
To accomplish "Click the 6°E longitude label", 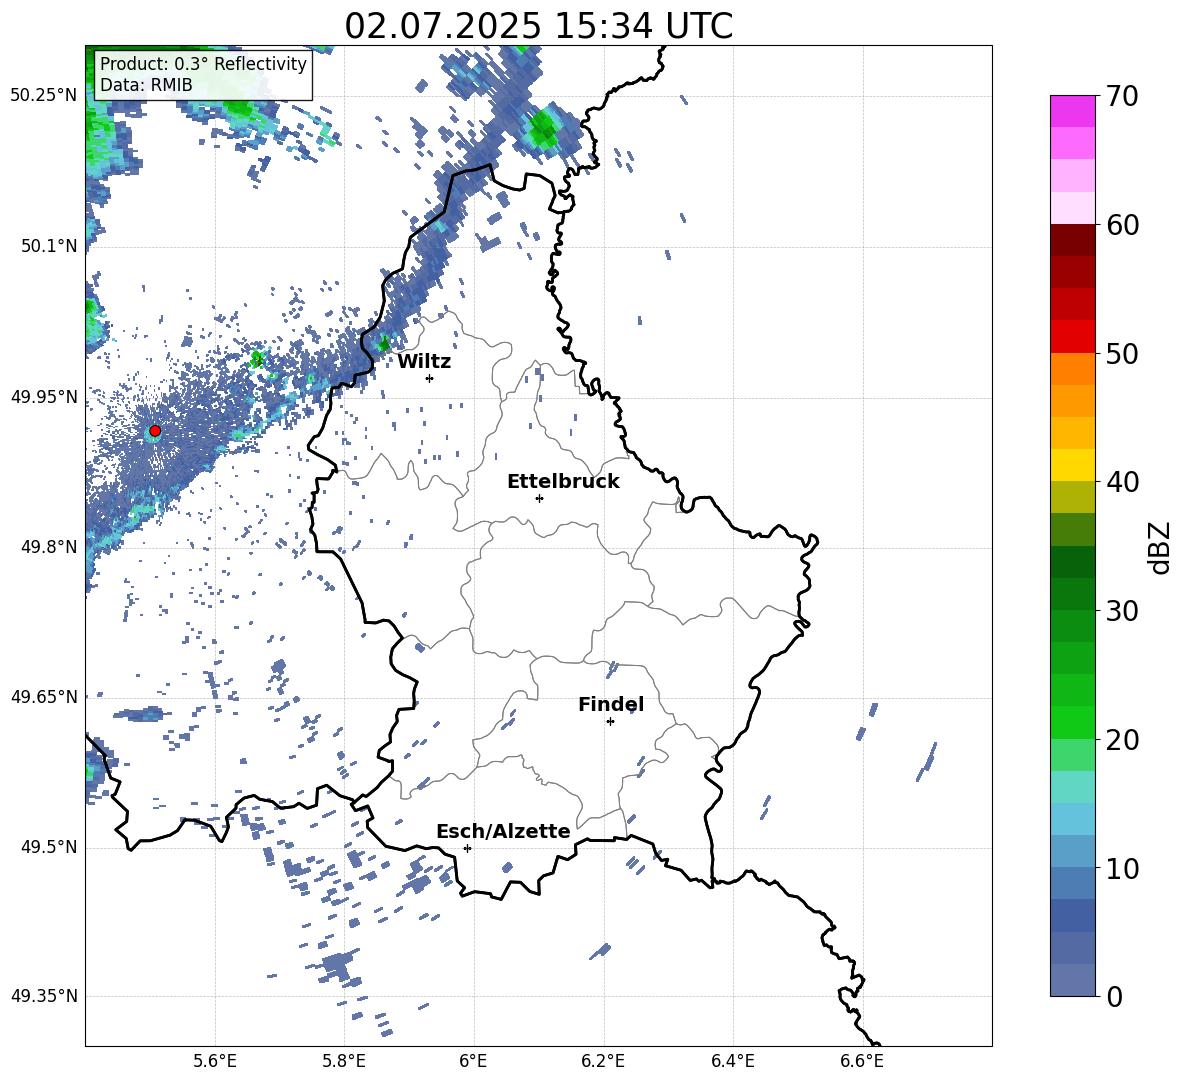I will click(473, 1061).
